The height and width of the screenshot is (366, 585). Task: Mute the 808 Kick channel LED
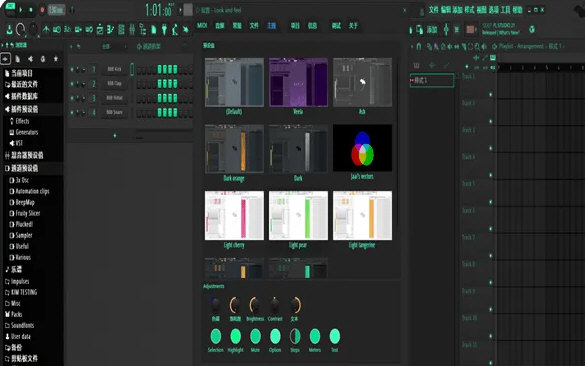tap(72, 69)
